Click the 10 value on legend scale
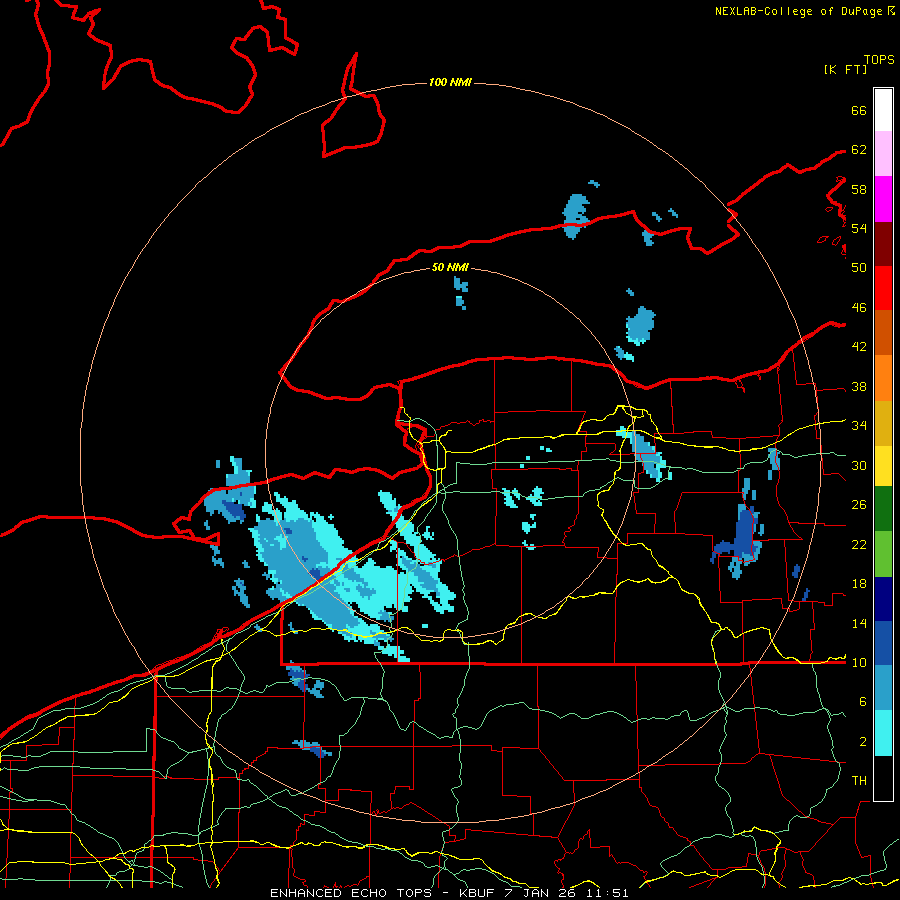Viewport: 900px width, 900px height. click(859, 663)
